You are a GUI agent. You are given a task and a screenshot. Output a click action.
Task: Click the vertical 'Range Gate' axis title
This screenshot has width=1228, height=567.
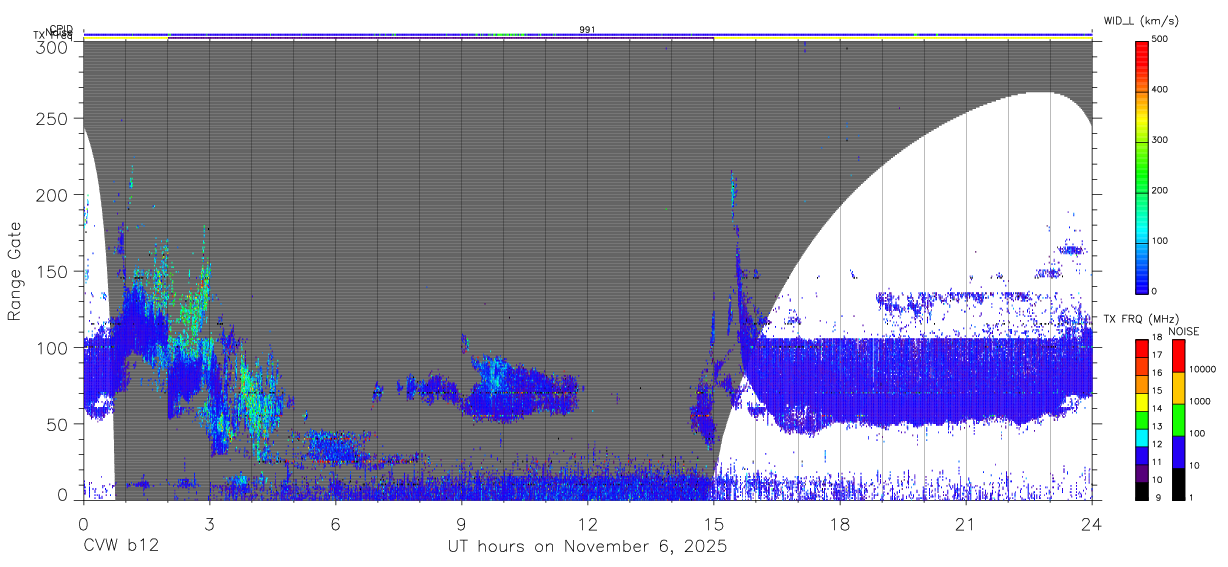tap(15, 271)
